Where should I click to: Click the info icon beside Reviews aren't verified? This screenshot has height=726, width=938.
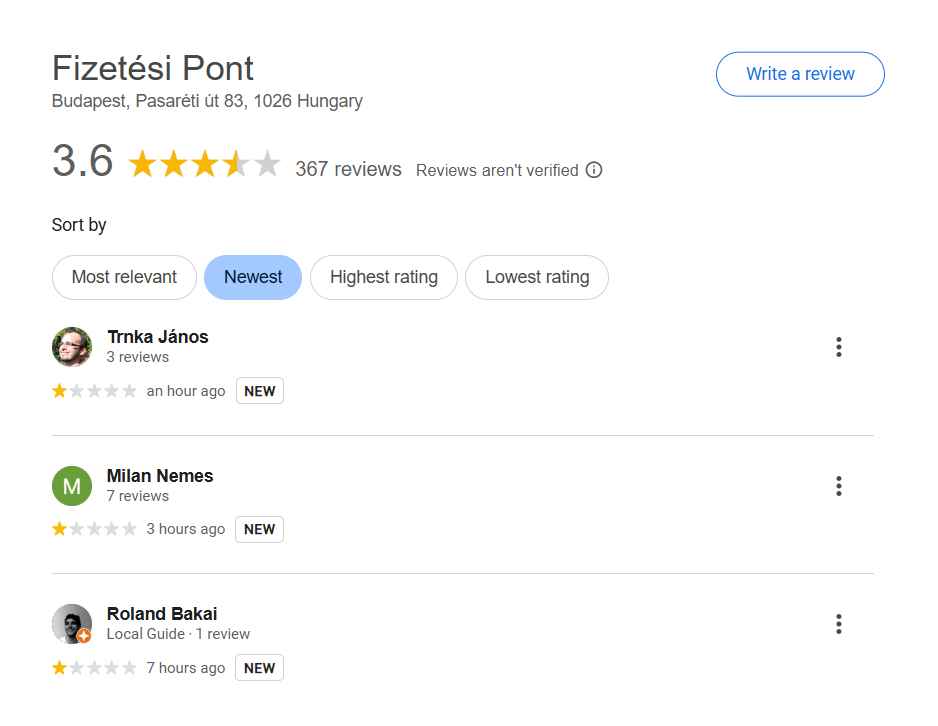tap(594, 170)
